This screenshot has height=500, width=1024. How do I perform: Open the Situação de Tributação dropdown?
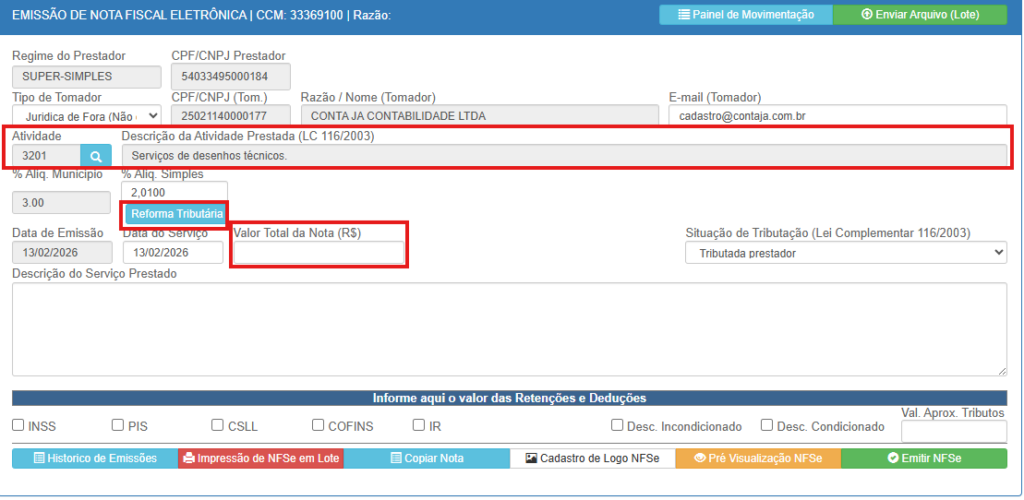click(845, 253)
